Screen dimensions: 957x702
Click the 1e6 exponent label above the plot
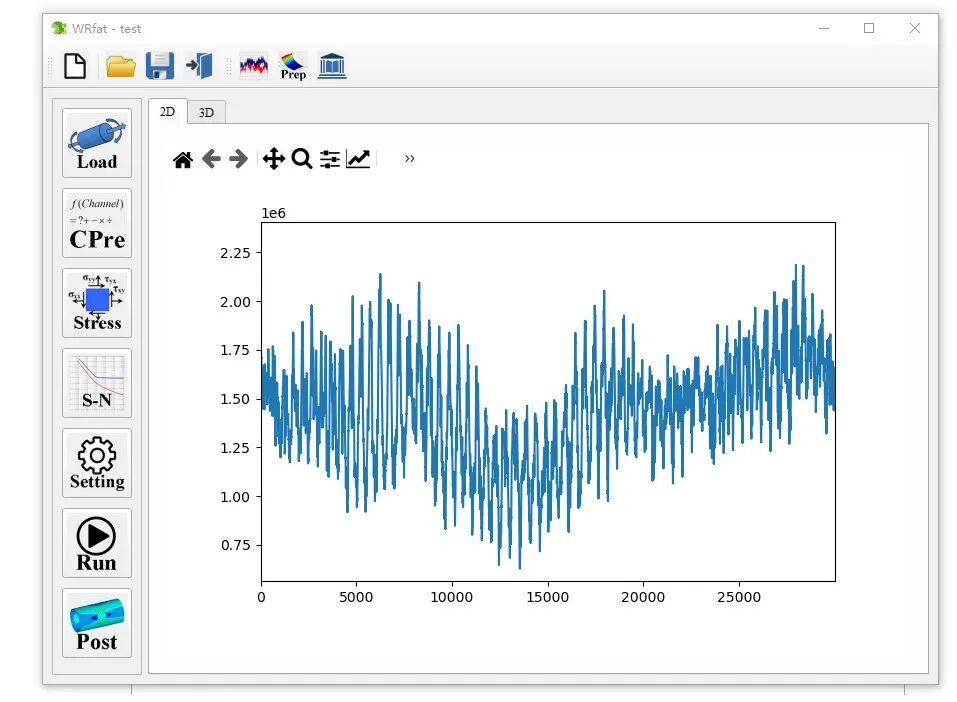pos(273,213)
